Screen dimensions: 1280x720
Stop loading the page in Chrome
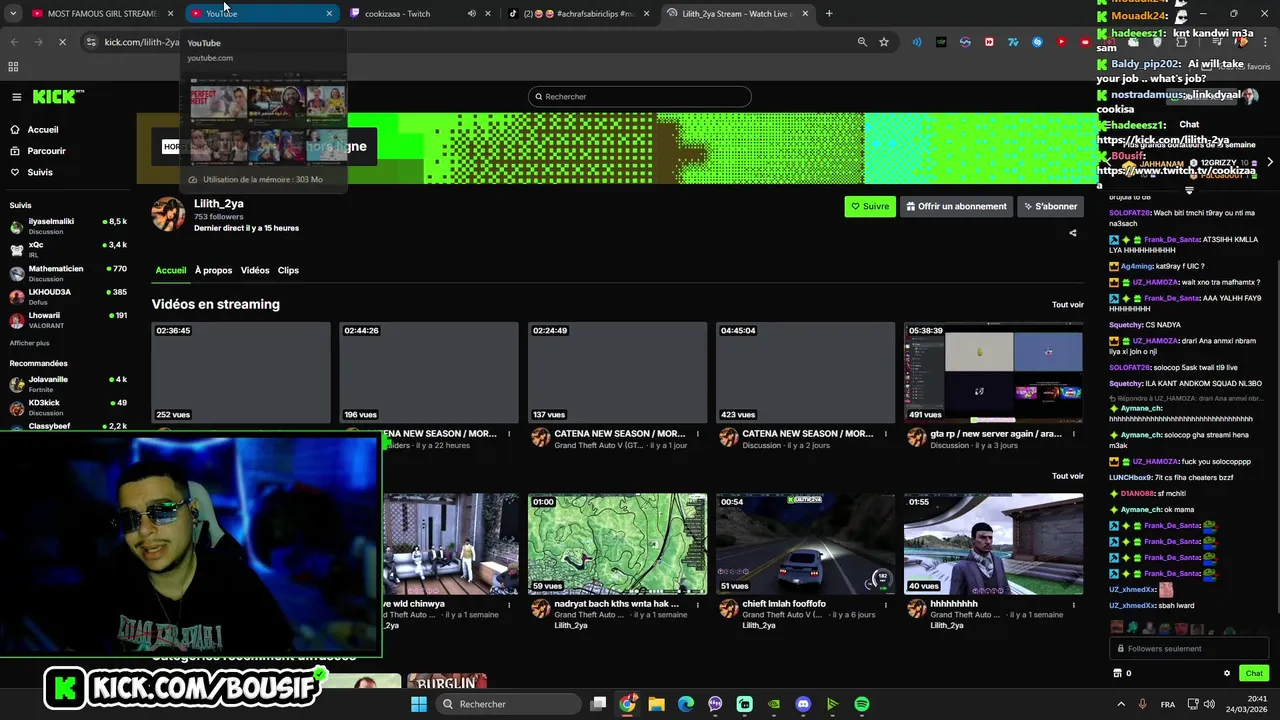(x=62, y=42)
